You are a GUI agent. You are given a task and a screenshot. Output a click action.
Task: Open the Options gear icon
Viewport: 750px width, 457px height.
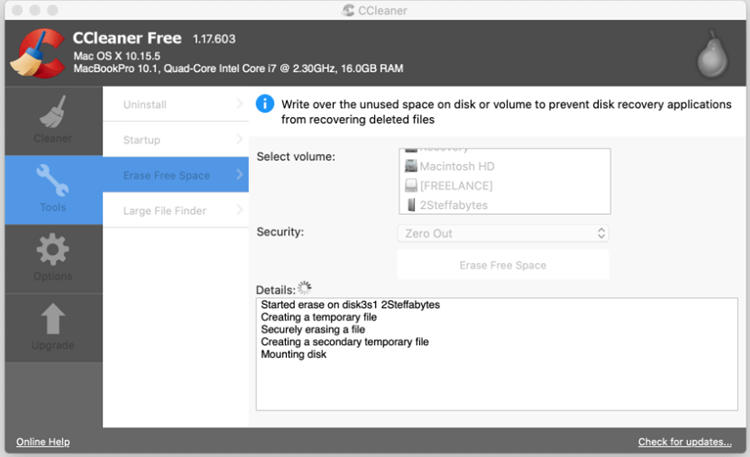click(53, 249)
